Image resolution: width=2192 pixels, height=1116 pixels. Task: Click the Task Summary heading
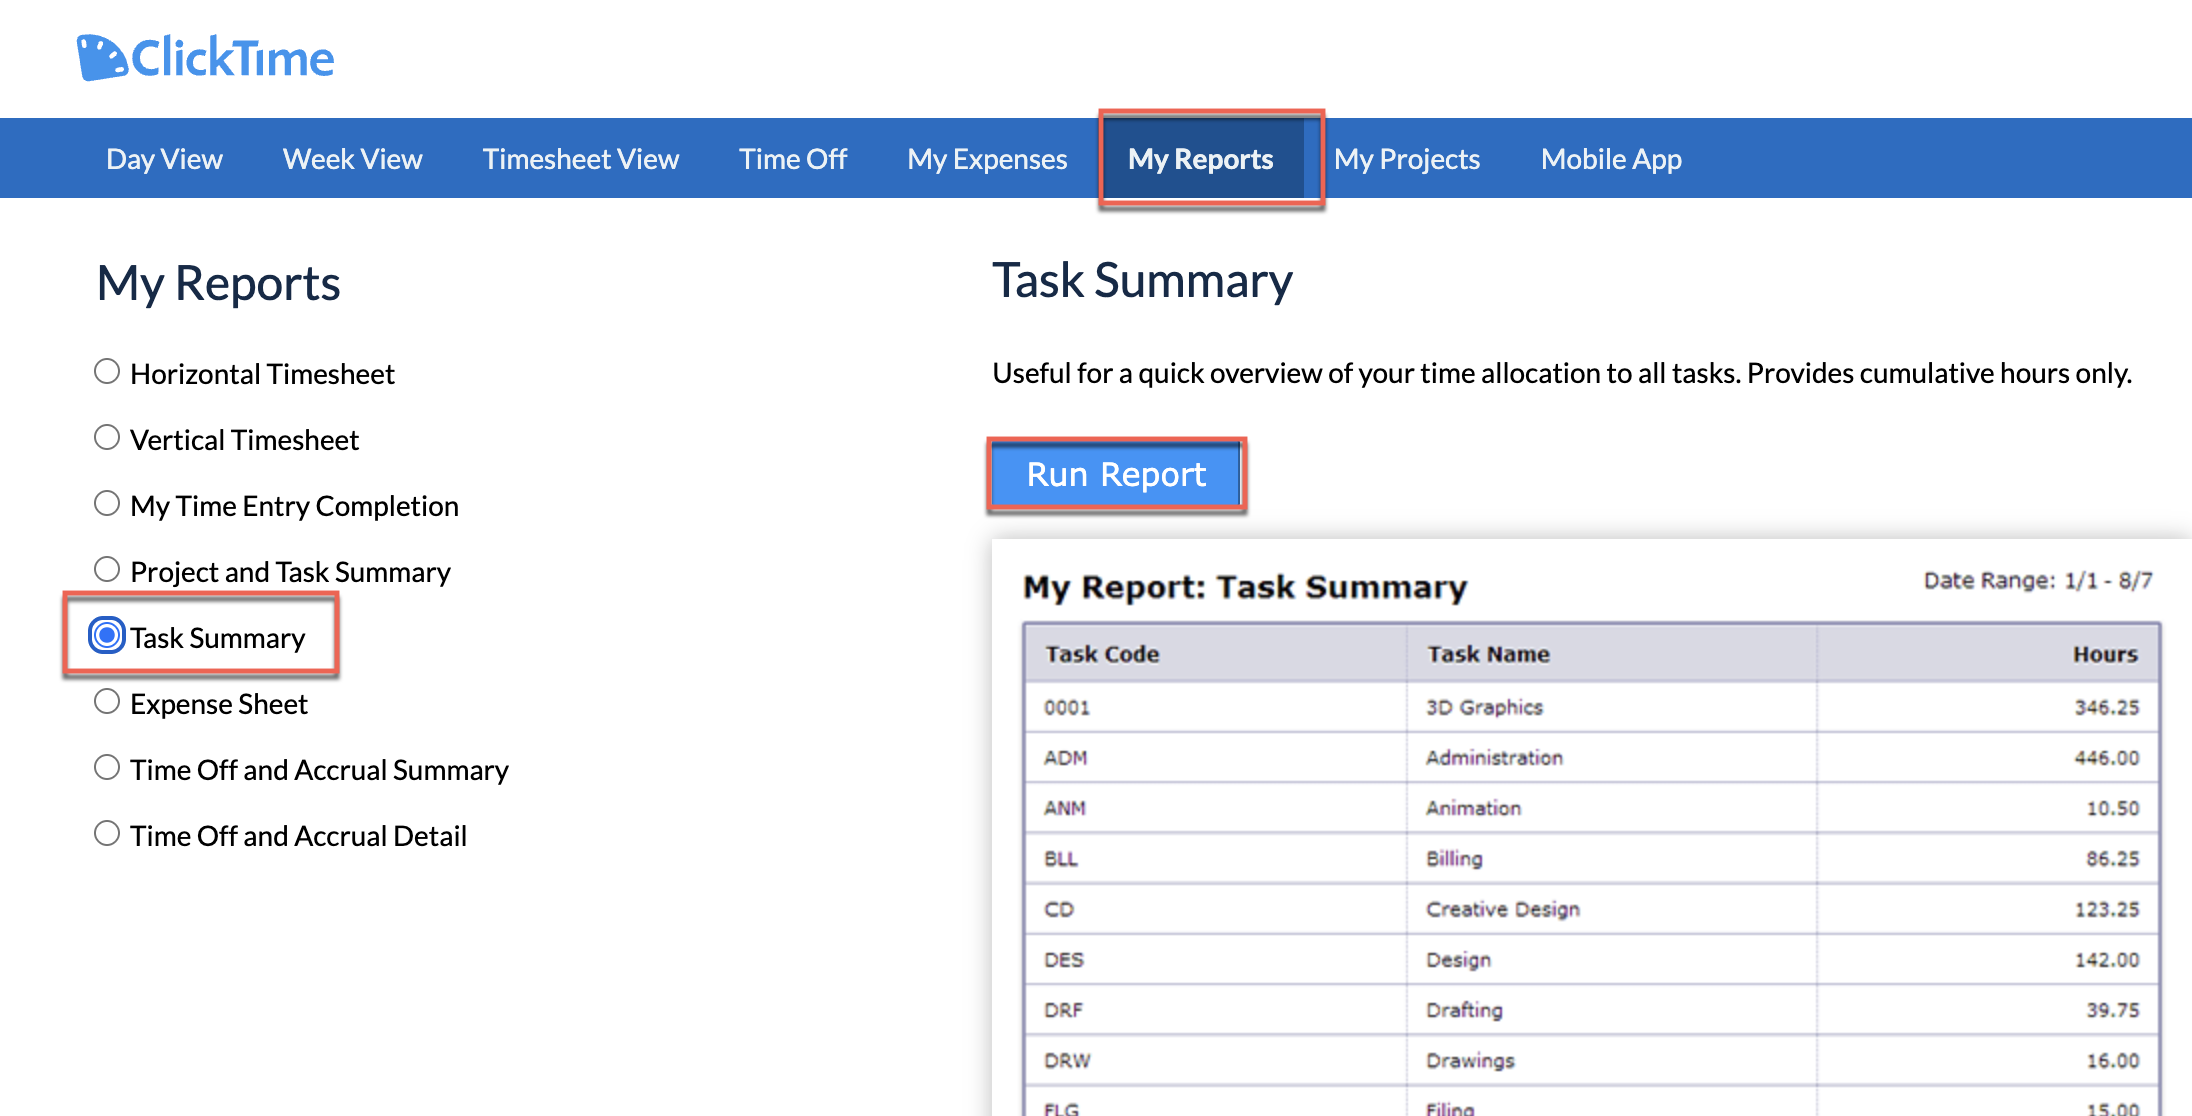click(1142, 281)
